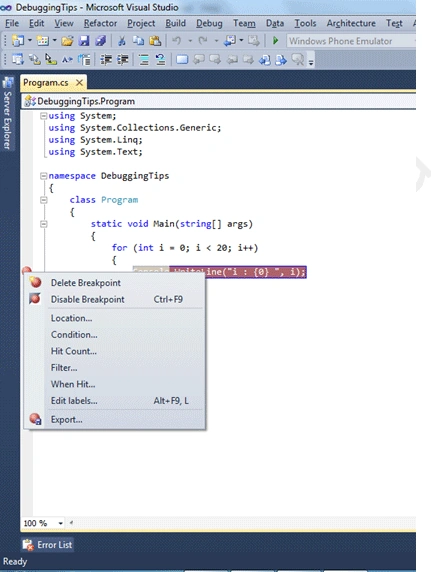Select Hit Count... in the breakpoint menu
This screenshot has height=572, width=431.
tap(115, 351)
